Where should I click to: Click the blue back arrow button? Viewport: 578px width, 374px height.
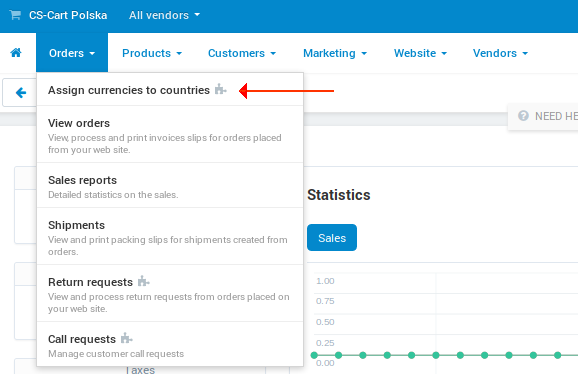(x=21, y=92)
